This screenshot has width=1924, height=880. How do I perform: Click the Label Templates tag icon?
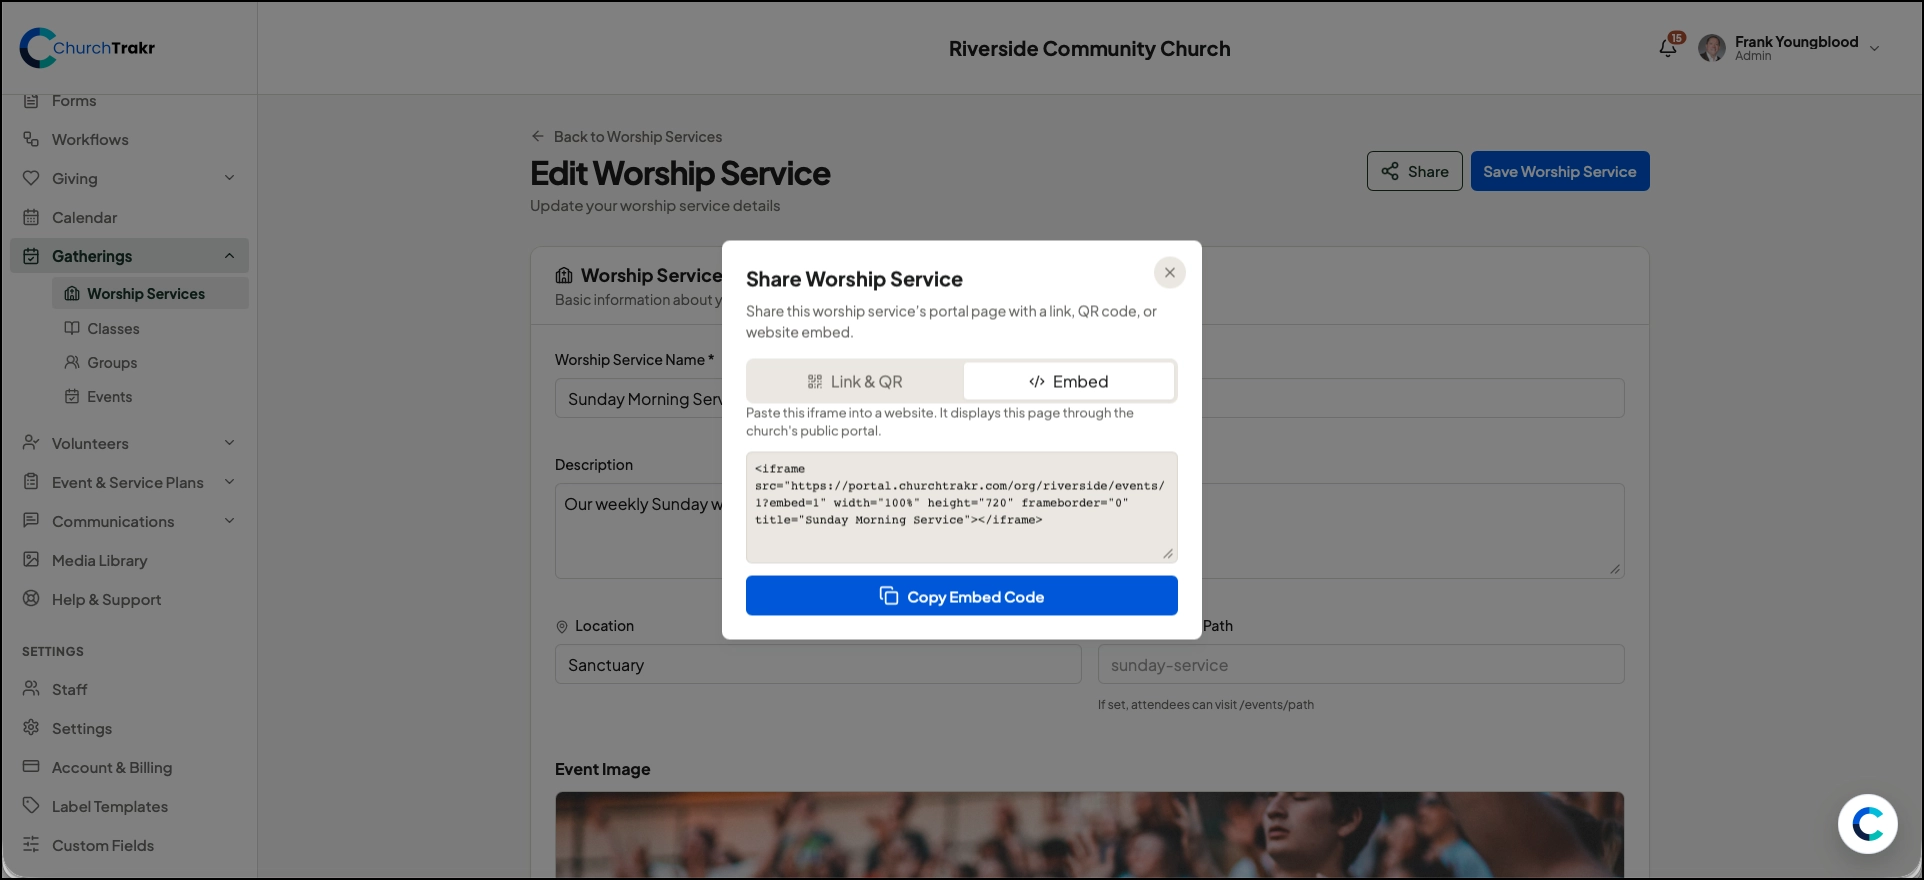point(31,806)
